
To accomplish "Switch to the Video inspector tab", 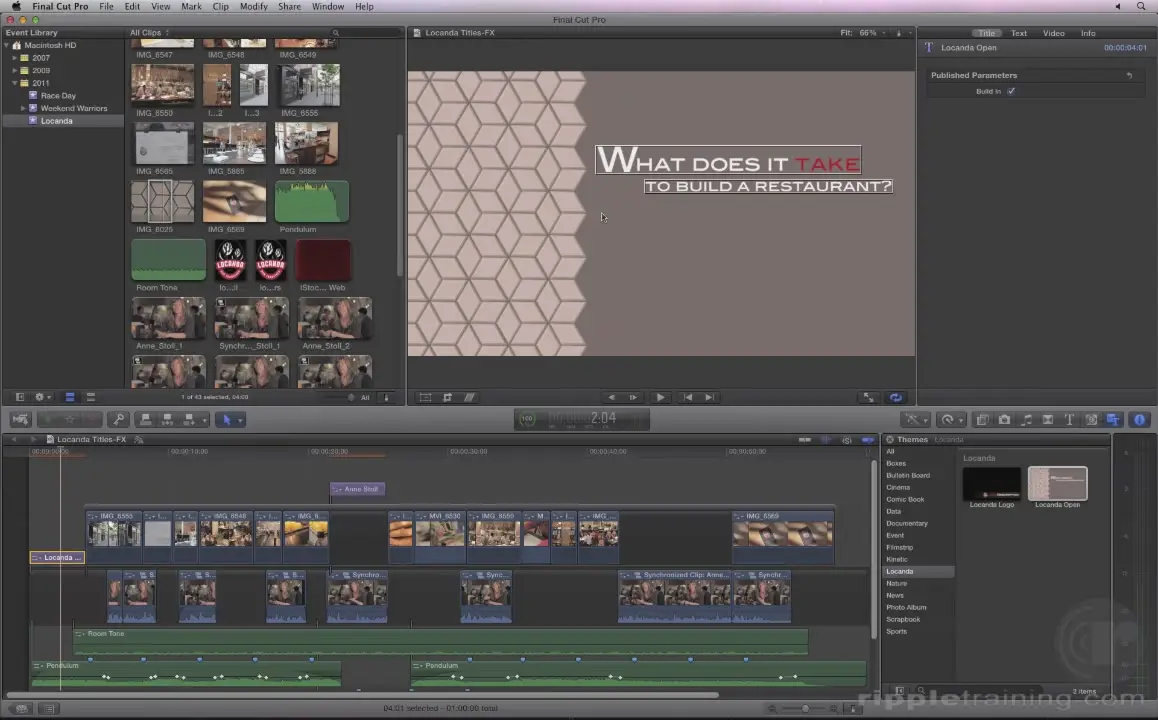I will tap(1053, 33).
